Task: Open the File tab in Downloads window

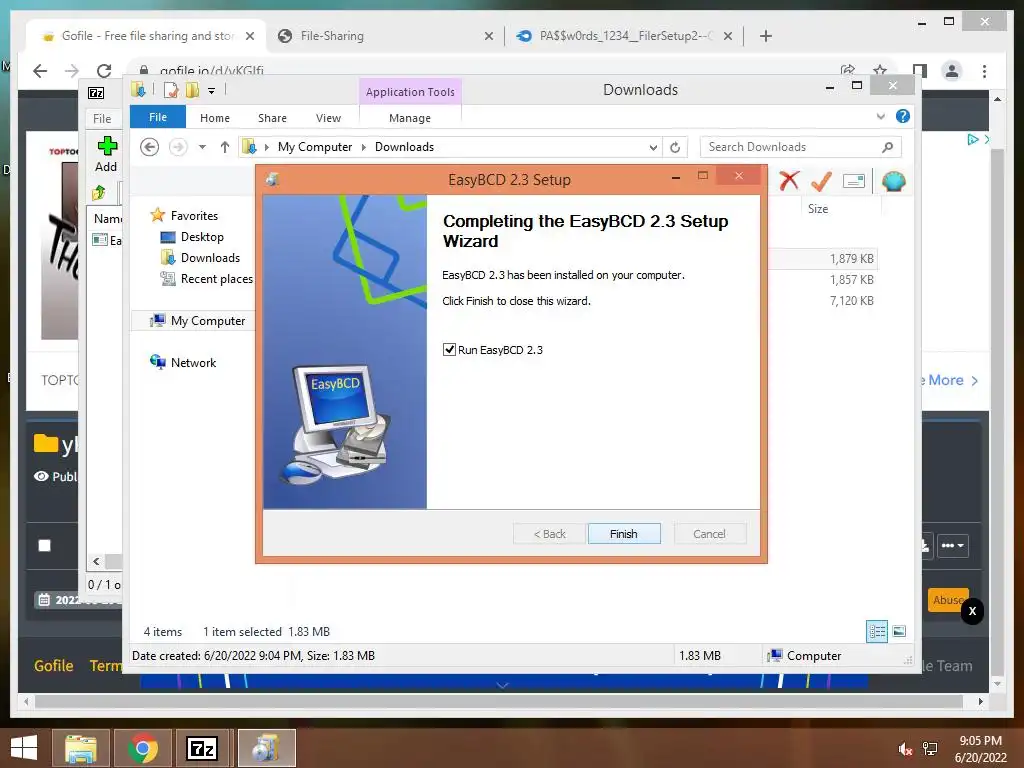Action: pos(157,117)
